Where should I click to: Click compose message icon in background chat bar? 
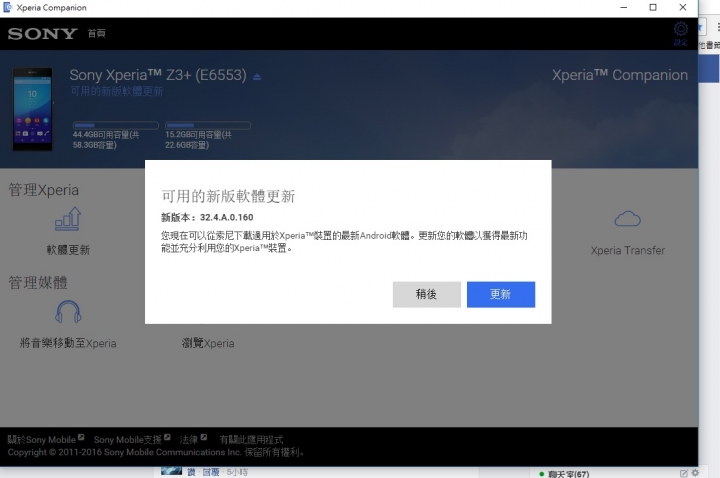coord(684,473)
